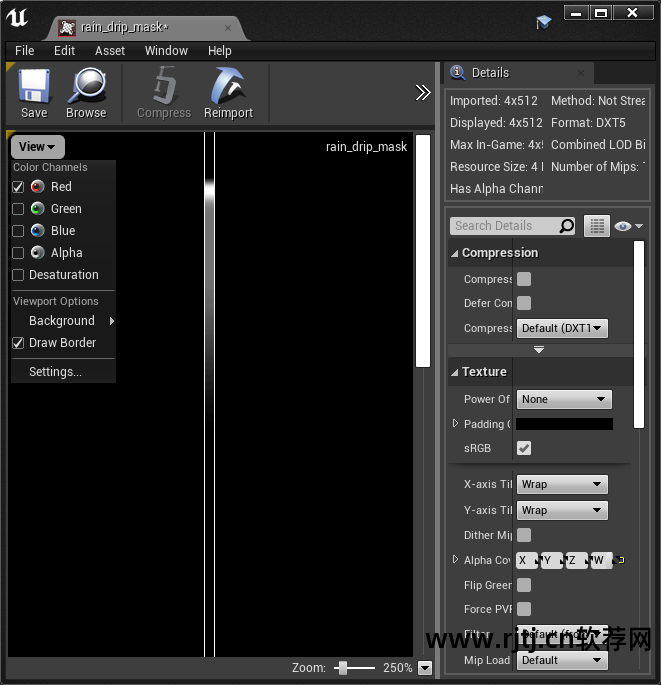Image resolution: width=661 pixels, height=685 pixels.
Task: Click the search magnifier in Search Details
Action: [x=567, y=226]
